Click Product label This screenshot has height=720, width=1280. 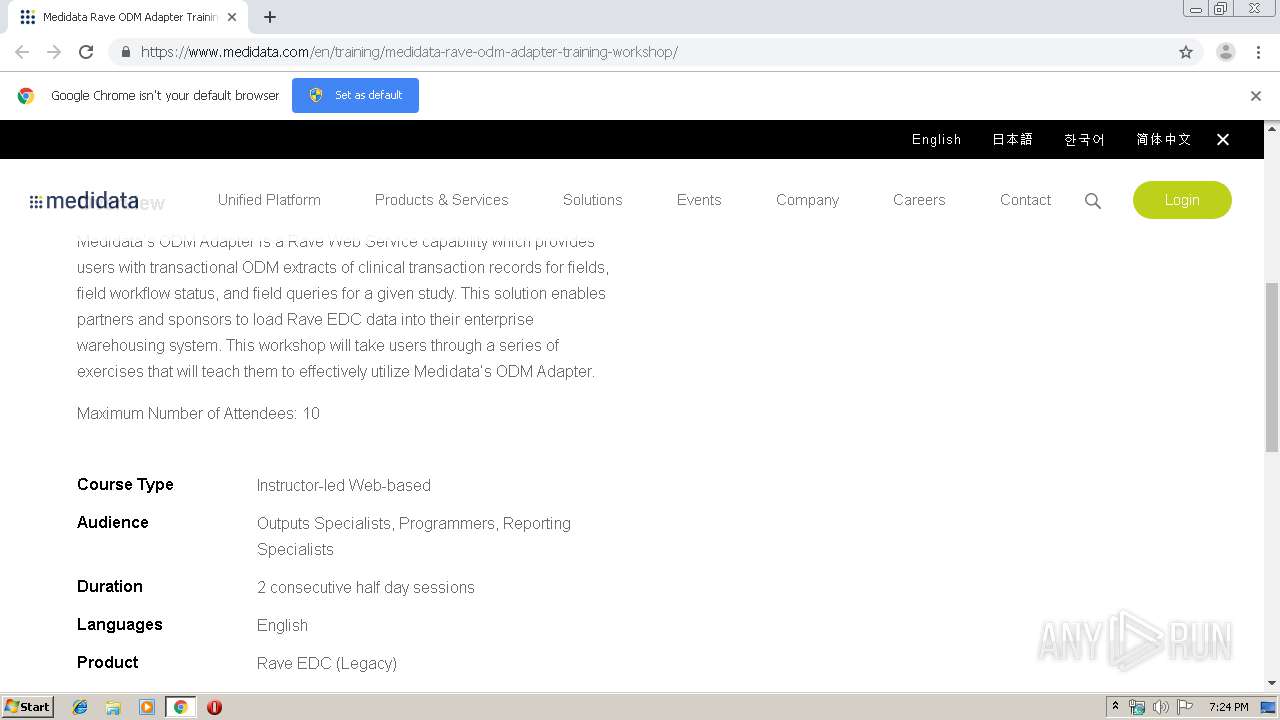108,662
